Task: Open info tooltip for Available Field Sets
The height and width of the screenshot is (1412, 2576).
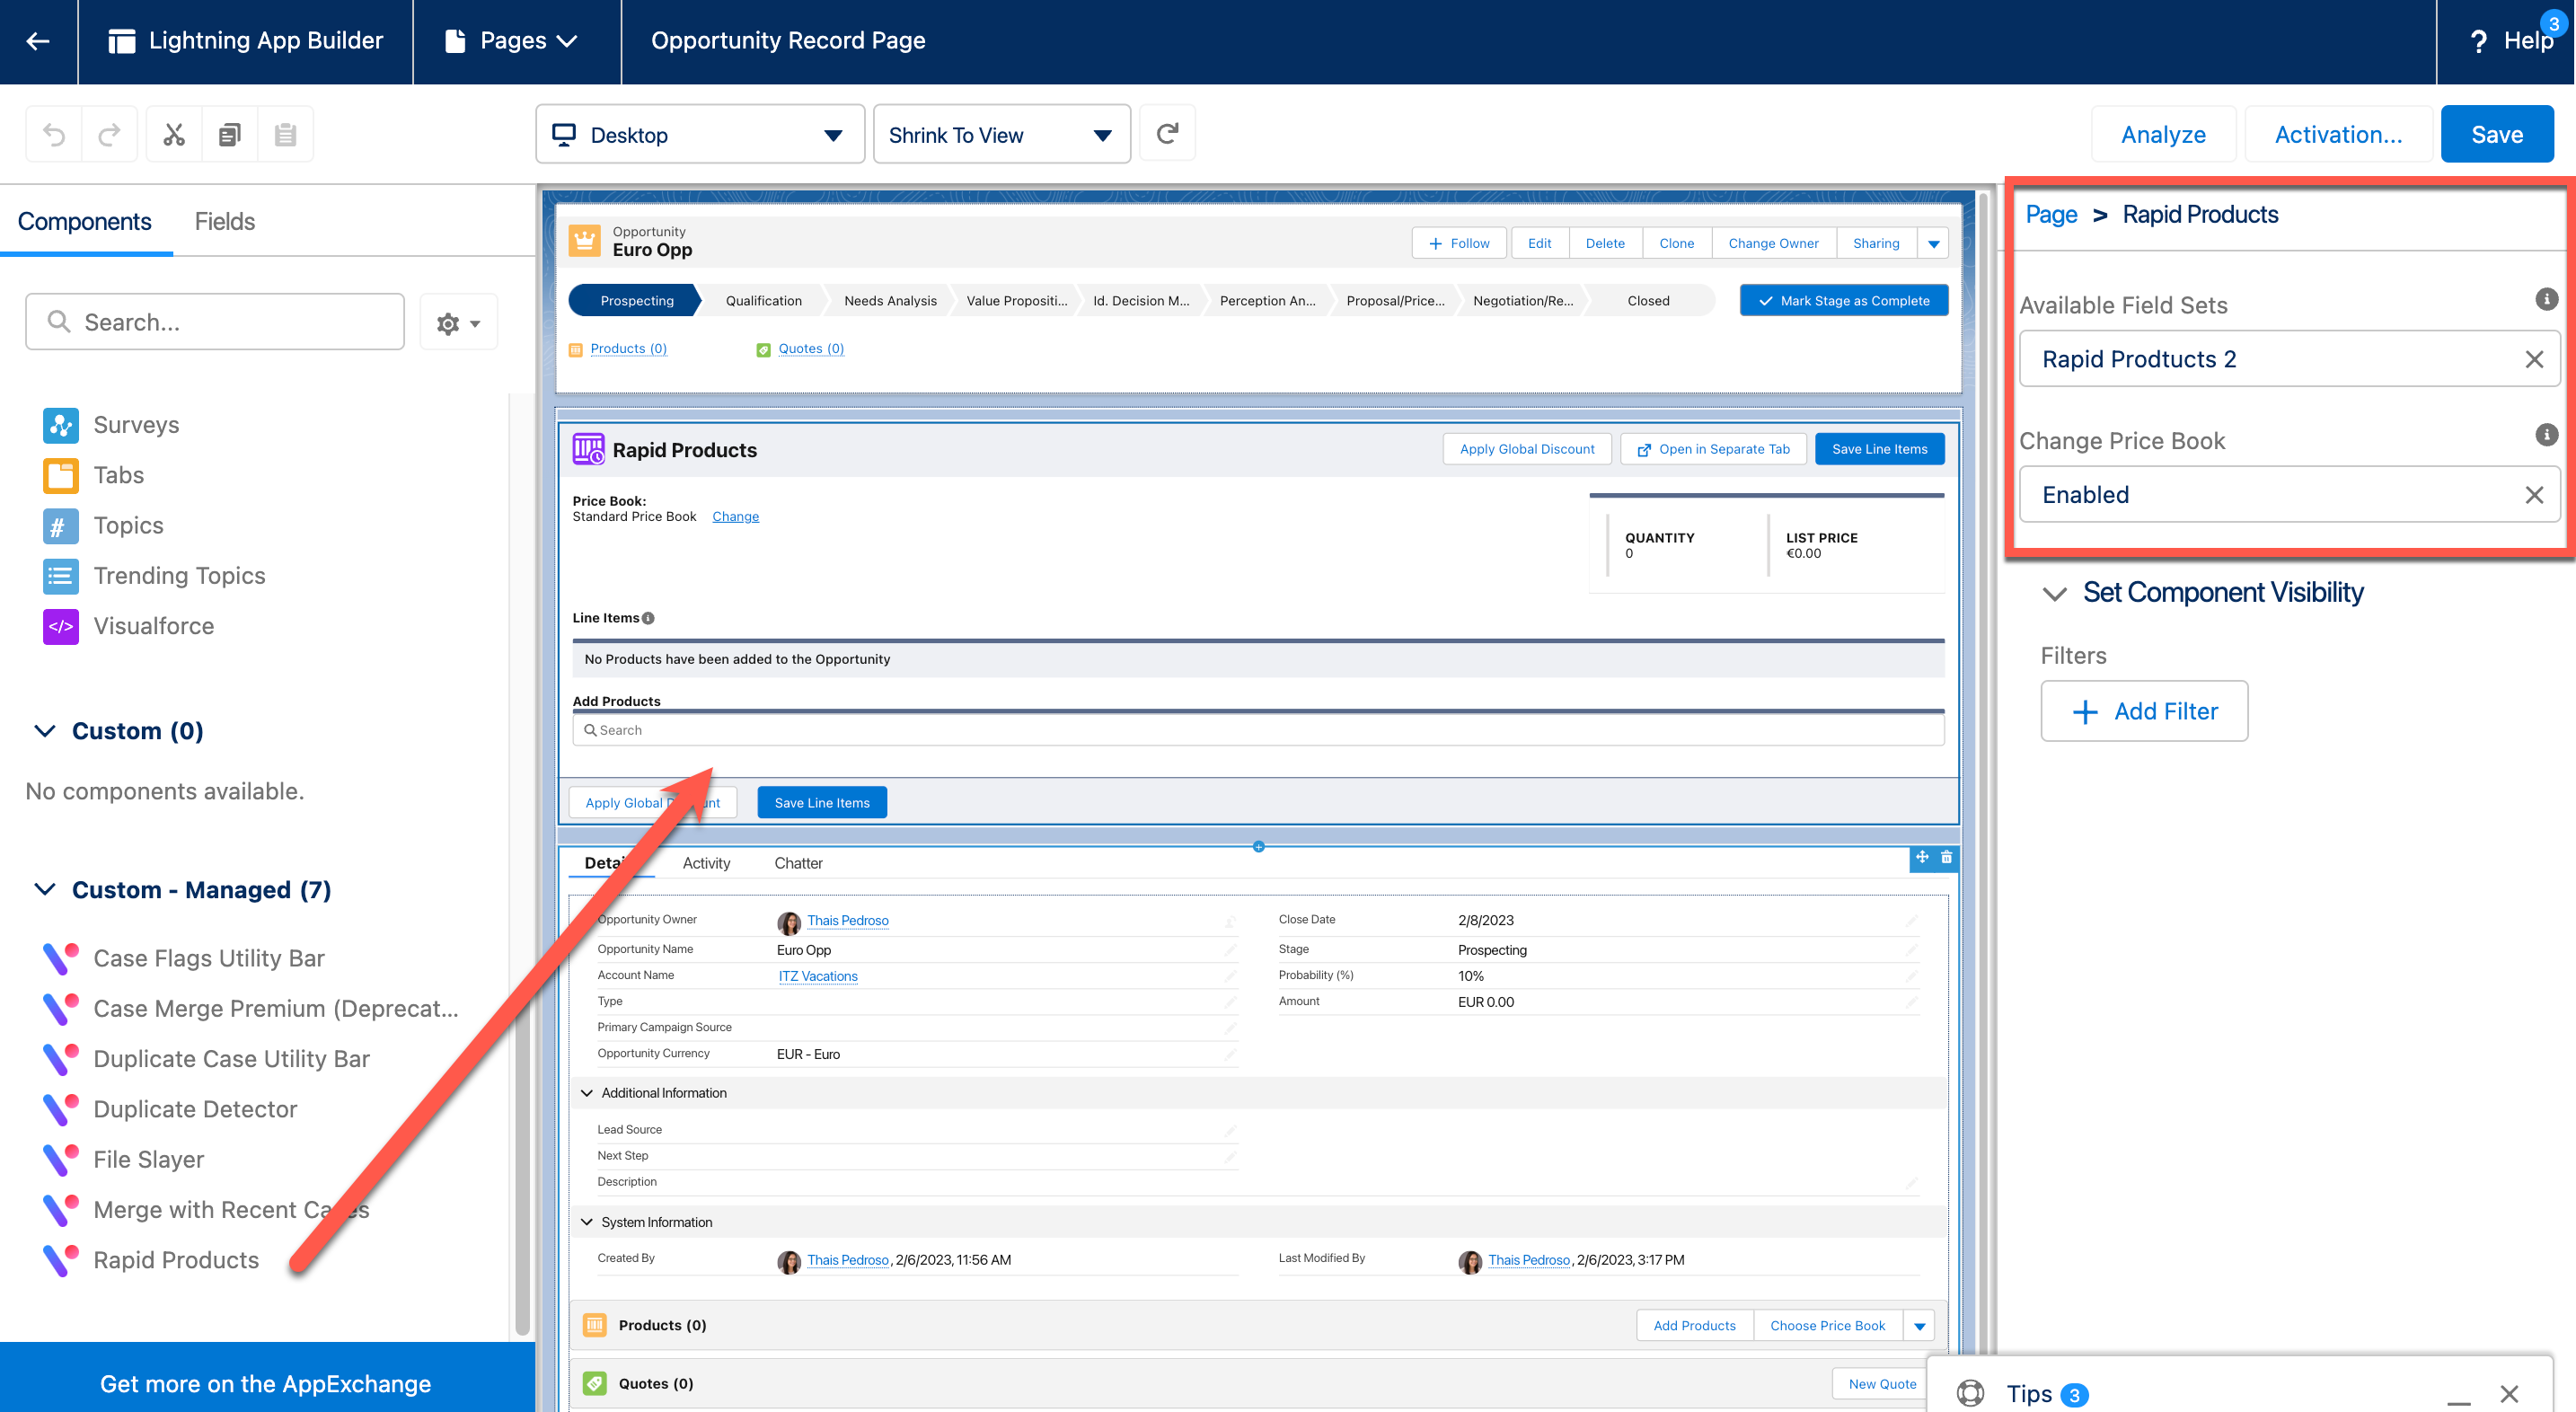Action: 2546,299
